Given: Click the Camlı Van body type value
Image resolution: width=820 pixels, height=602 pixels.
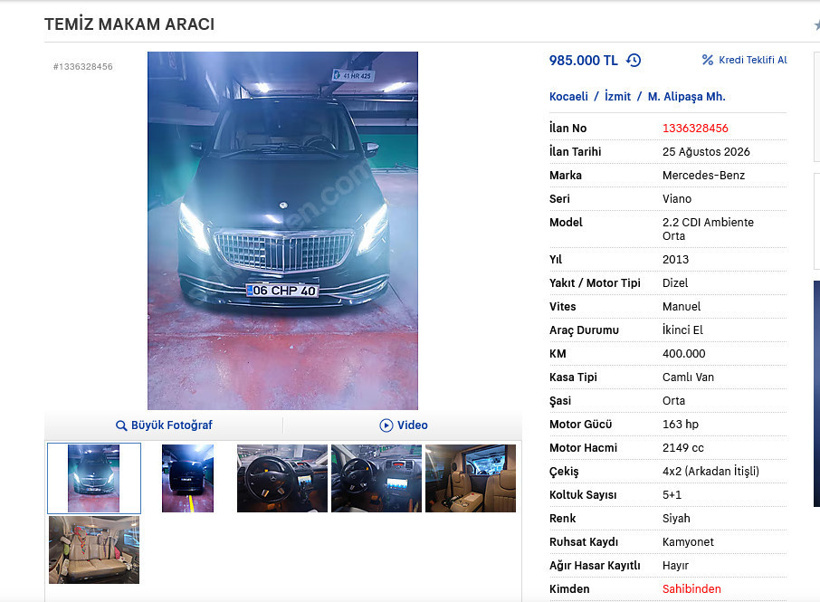Looking at the screenshot, I should 688,377.
